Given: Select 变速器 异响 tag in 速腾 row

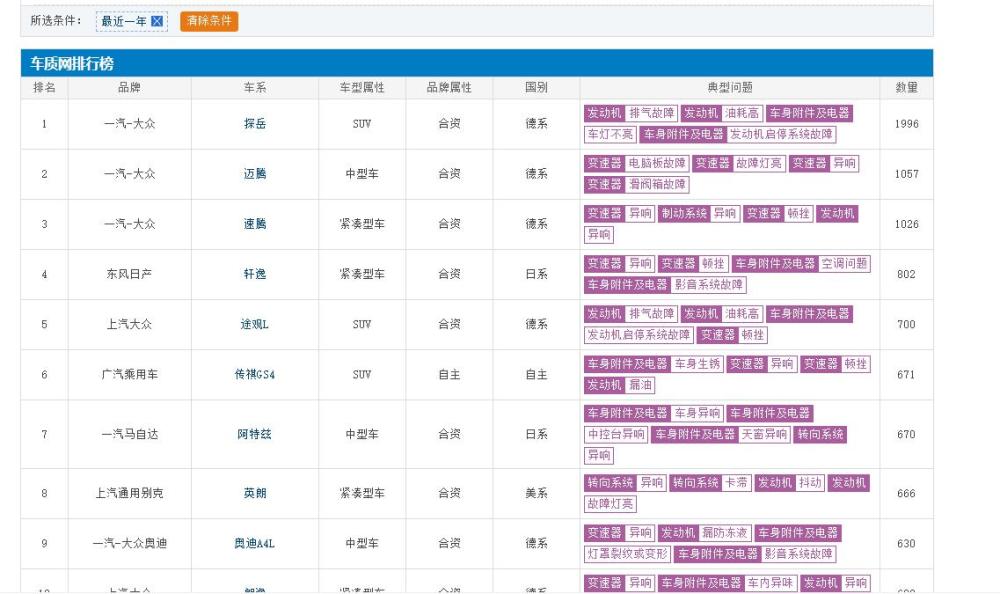Looking at the screenshot, I should pos(619,214).
